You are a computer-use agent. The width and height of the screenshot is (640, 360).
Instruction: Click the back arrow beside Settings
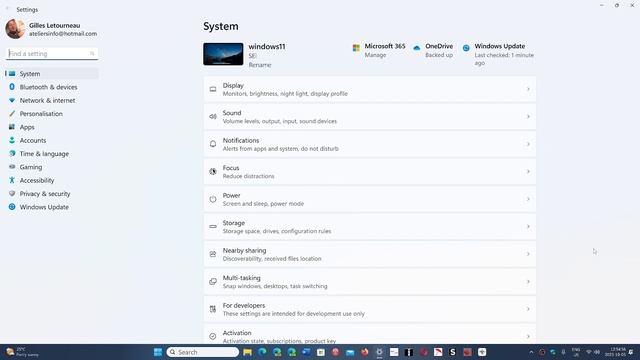7,9
